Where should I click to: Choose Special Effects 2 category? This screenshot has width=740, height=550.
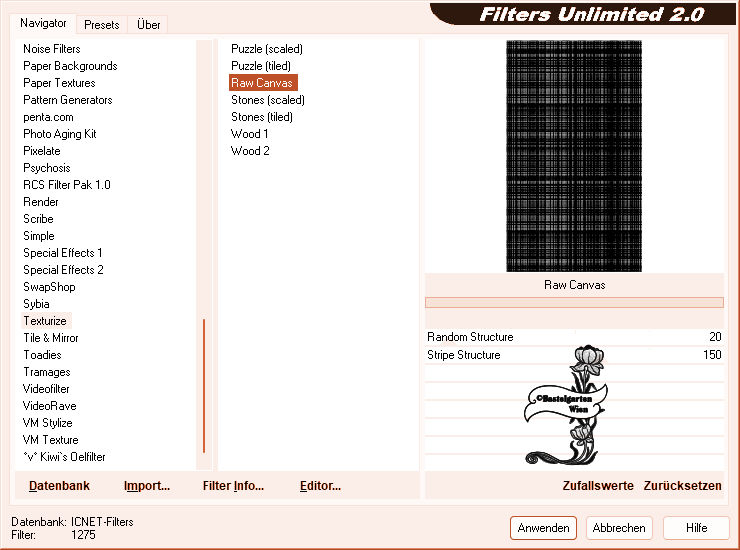coord(63,270)
